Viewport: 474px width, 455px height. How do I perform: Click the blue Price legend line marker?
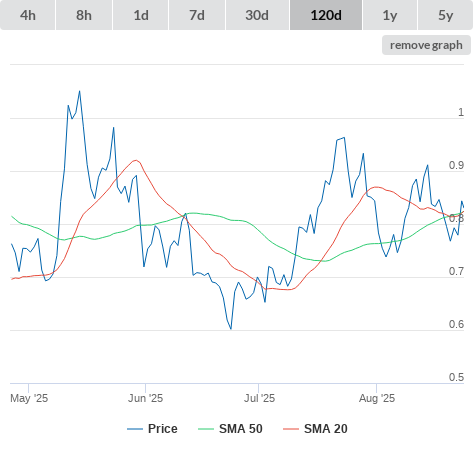click(135, 429)
